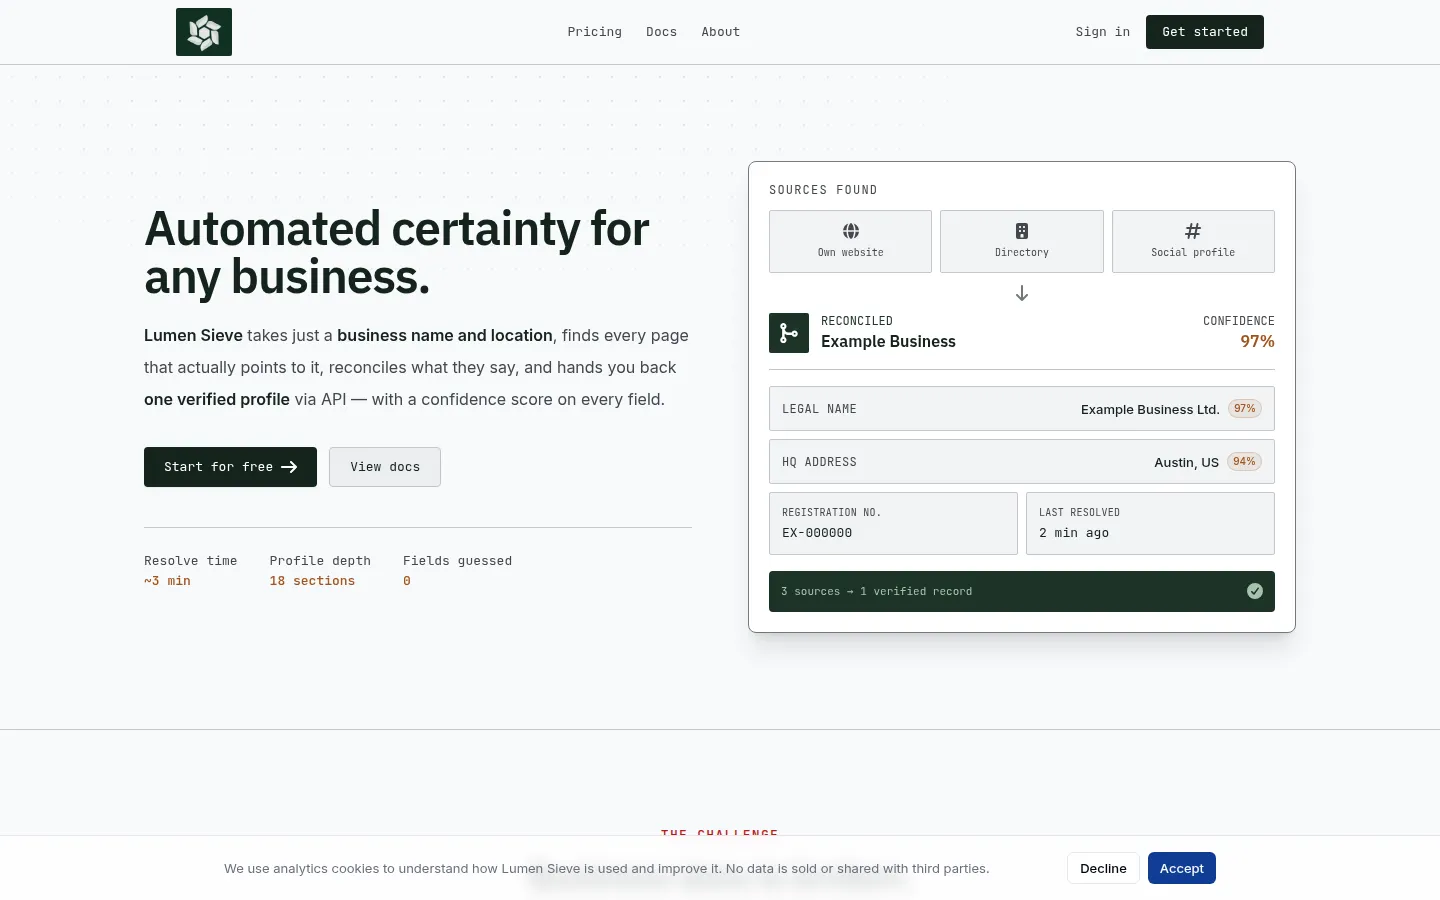Click the reconciled merge icon

tap(789, 333)
